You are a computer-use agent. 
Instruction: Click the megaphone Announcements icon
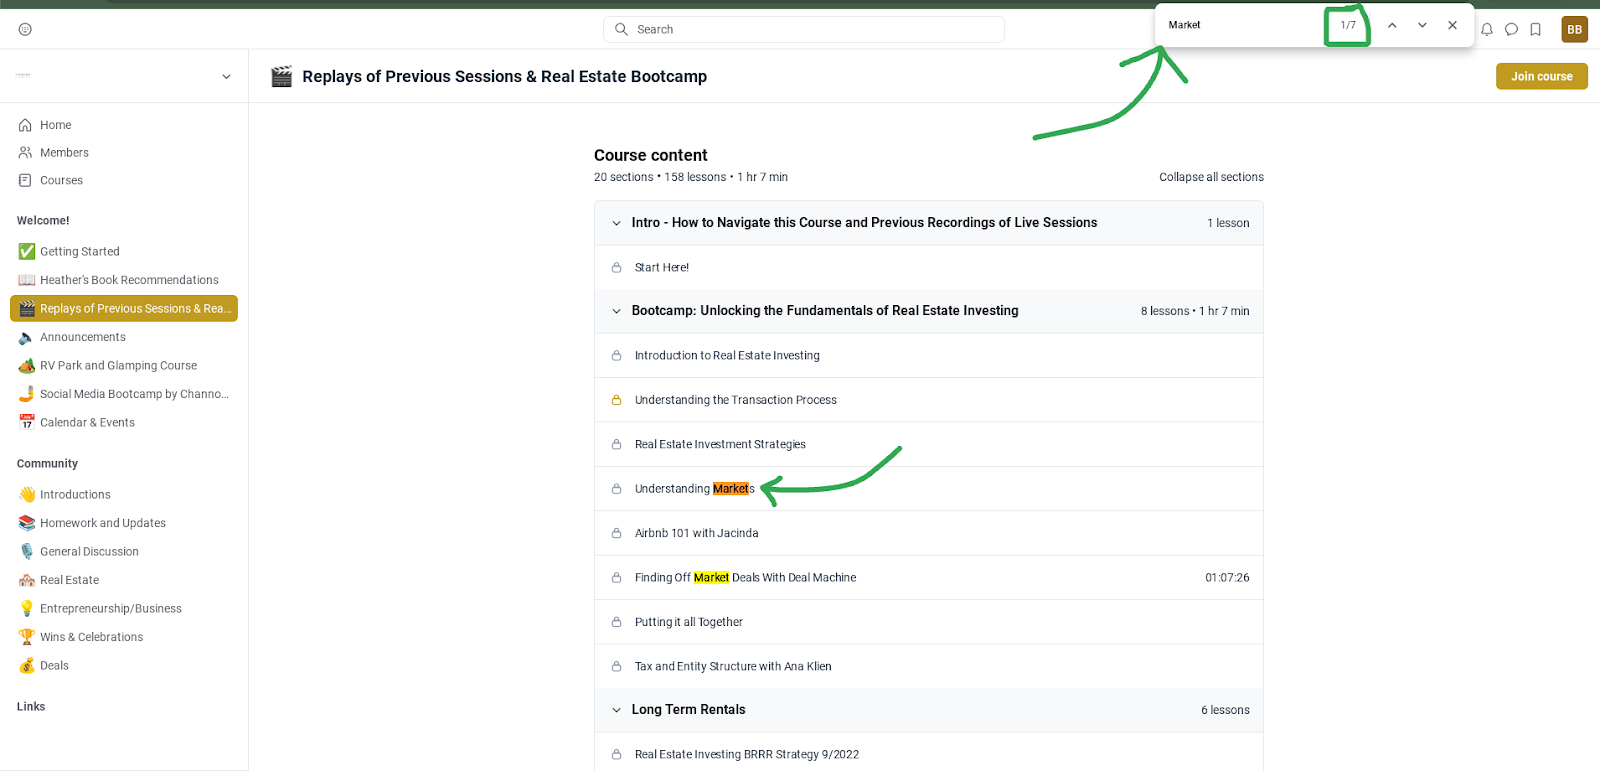coord(26,337)
